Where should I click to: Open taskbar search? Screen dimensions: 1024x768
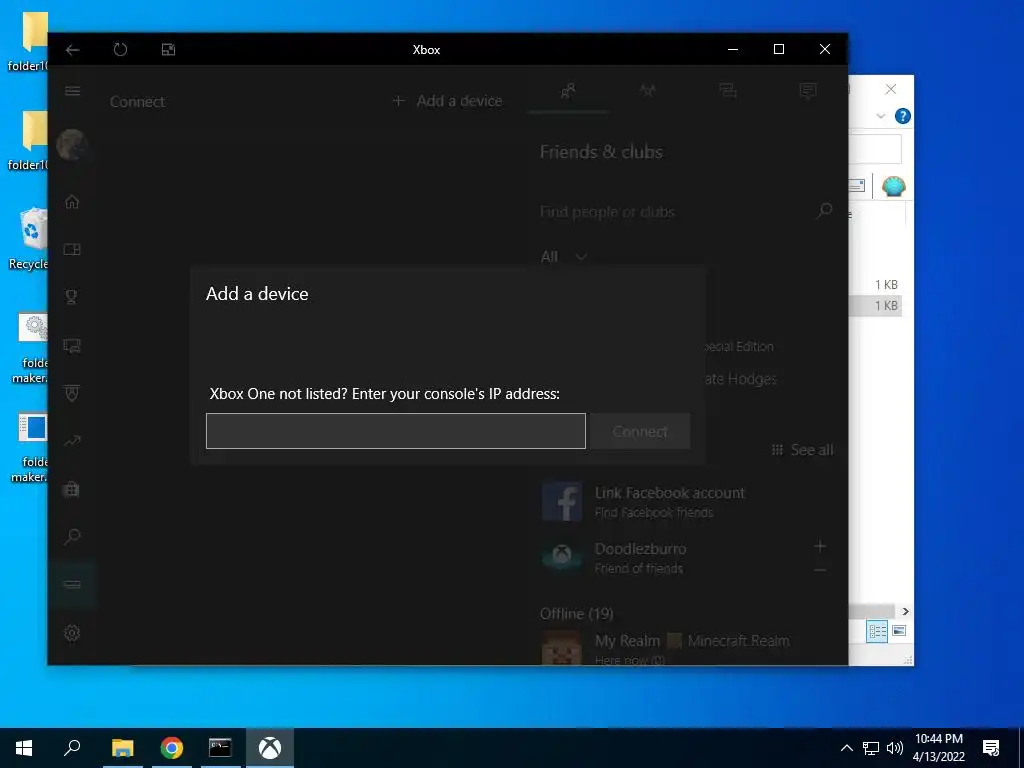pyautogui.click(x=72, y=748)
